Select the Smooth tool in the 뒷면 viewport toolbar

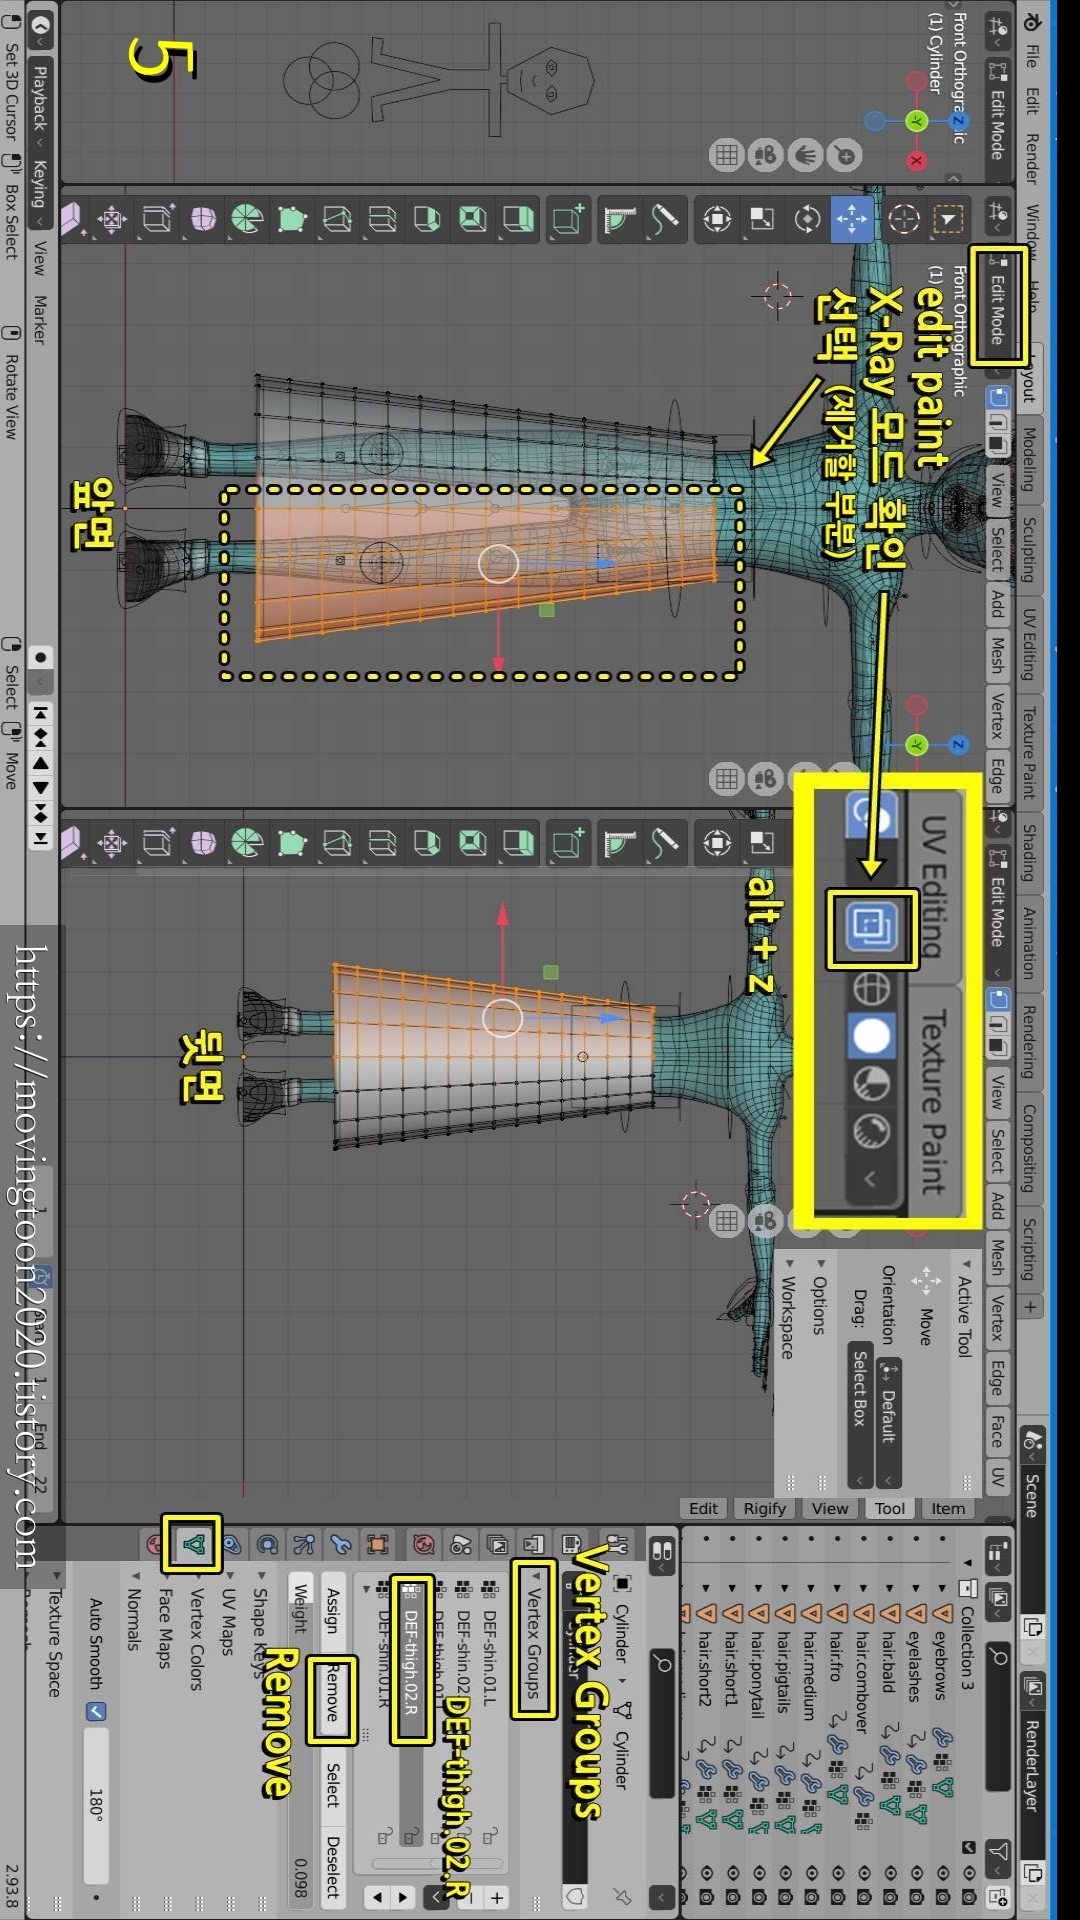[203, 843]
